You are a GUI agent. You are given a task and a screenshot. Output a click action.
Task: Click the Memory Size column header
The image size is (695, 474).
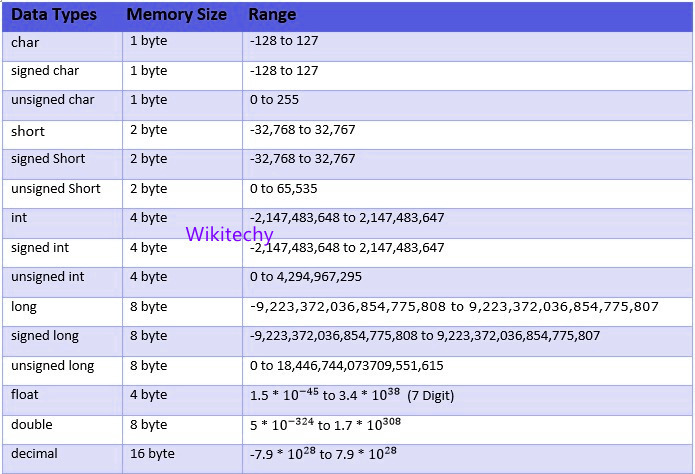[x=176, y=16]
